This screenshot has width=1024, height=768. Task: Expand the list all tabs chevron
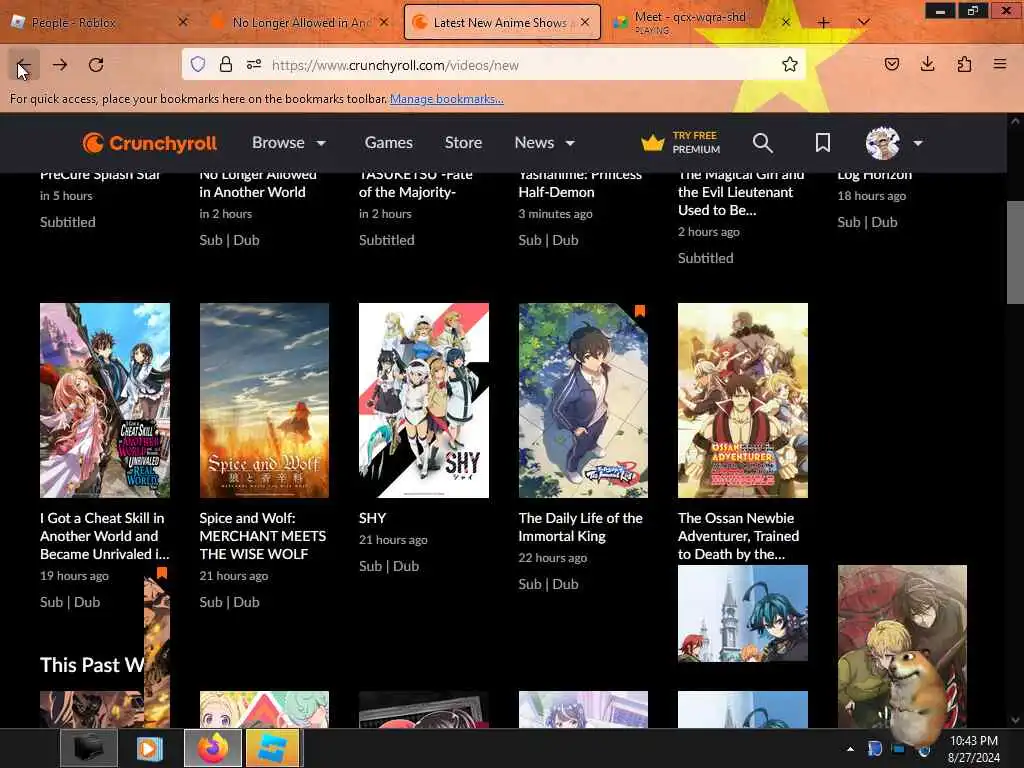[863, 22]
